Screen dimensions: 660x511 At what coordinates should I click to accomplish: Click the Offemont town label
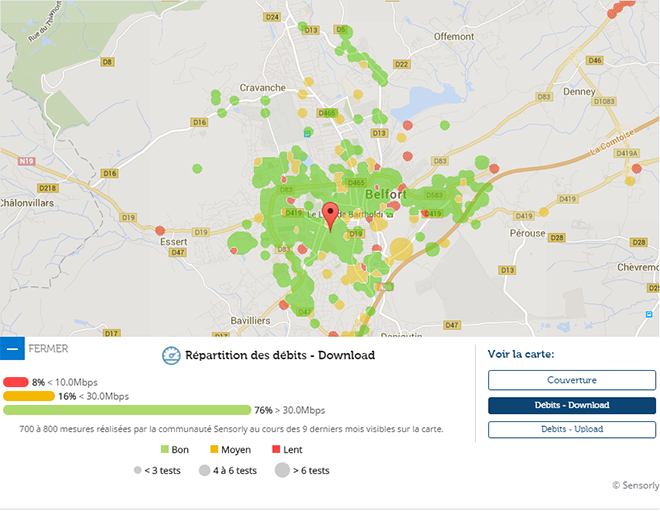point(454,37)
